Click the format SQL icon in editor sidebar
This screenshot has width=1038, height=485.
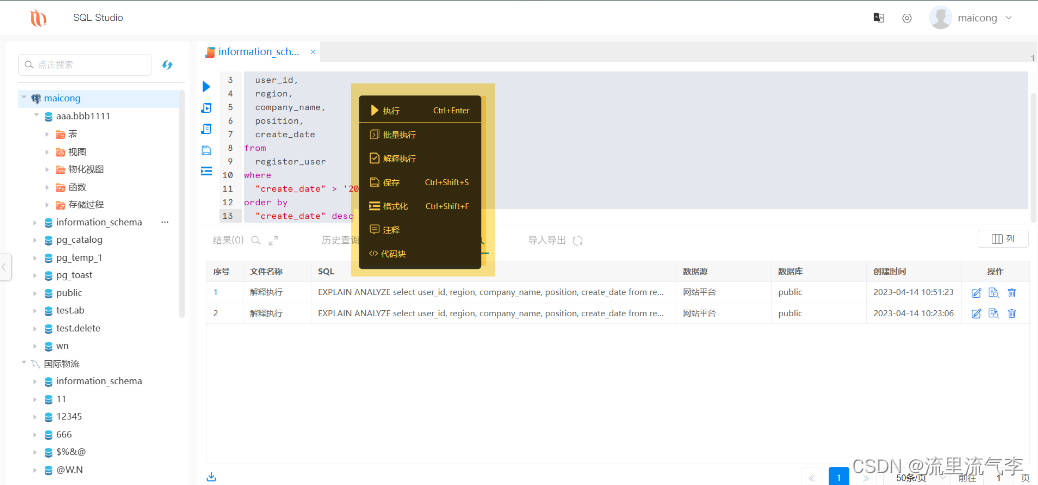tap(207, 171)
